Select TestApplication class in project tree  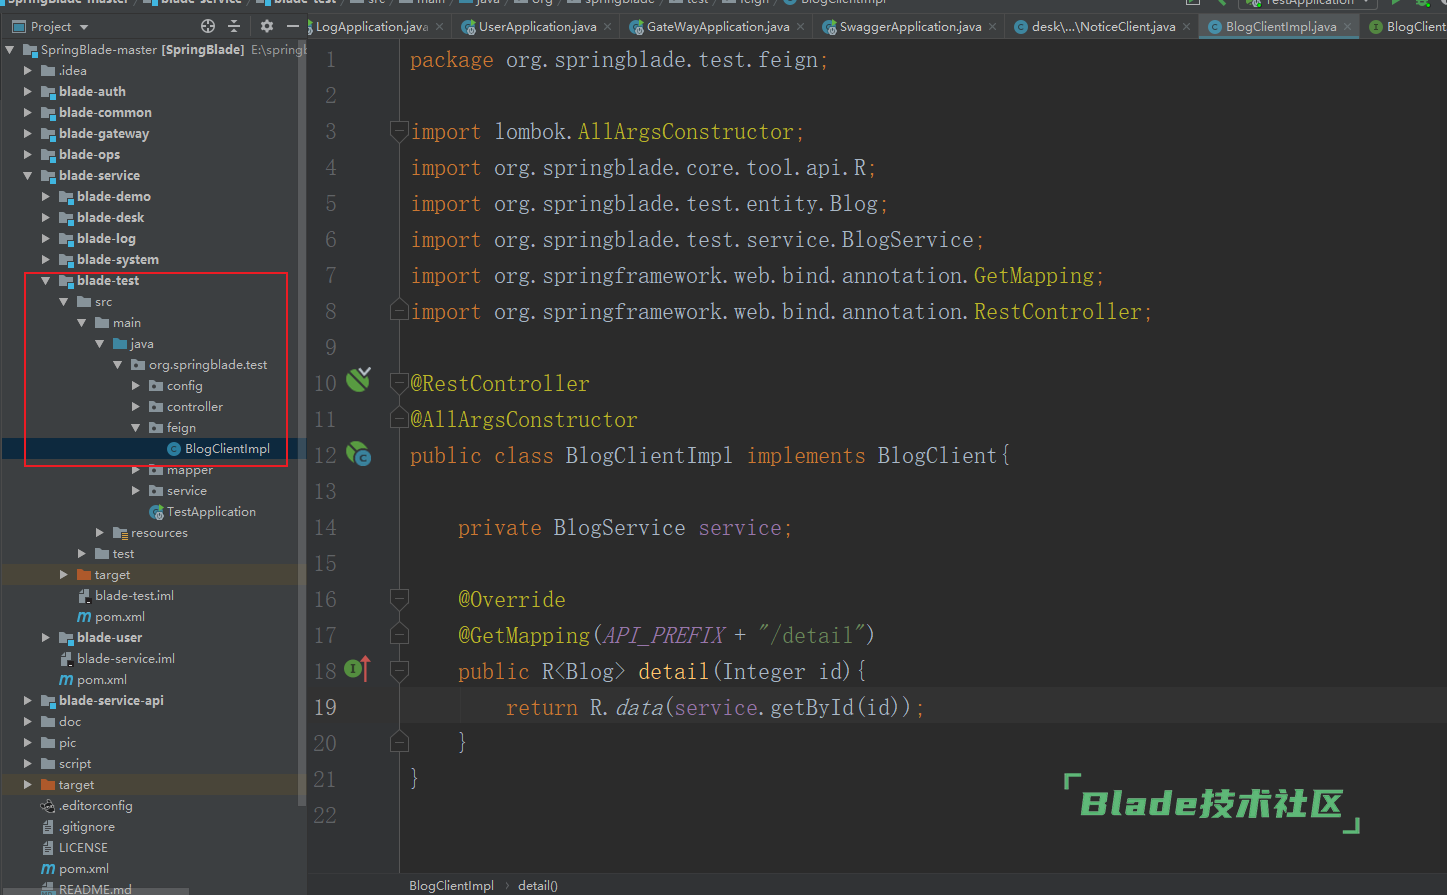211,512
